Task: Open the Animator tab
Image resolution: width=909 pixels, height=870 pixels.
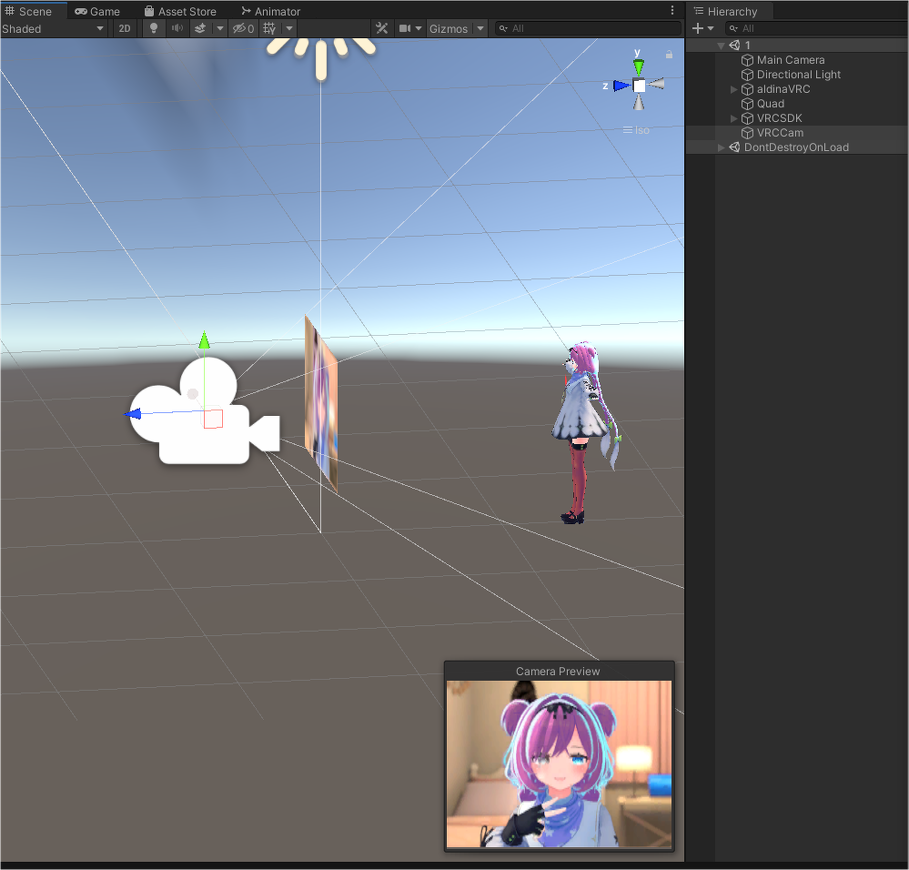Action: (x=271, y=11)
